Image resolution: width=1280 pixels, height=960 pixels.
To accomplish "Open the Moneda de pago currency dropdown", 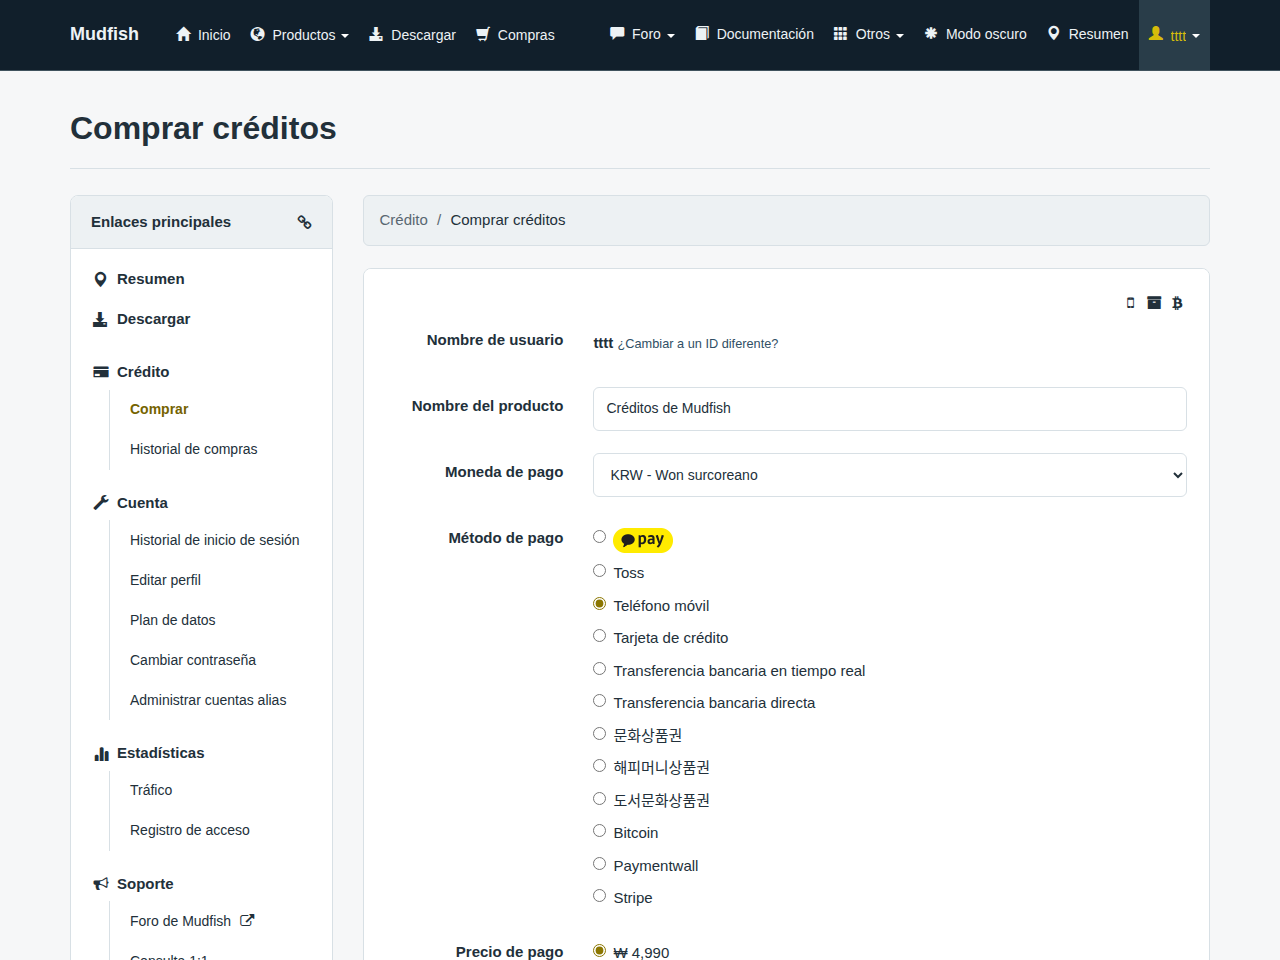I will 890,475.
